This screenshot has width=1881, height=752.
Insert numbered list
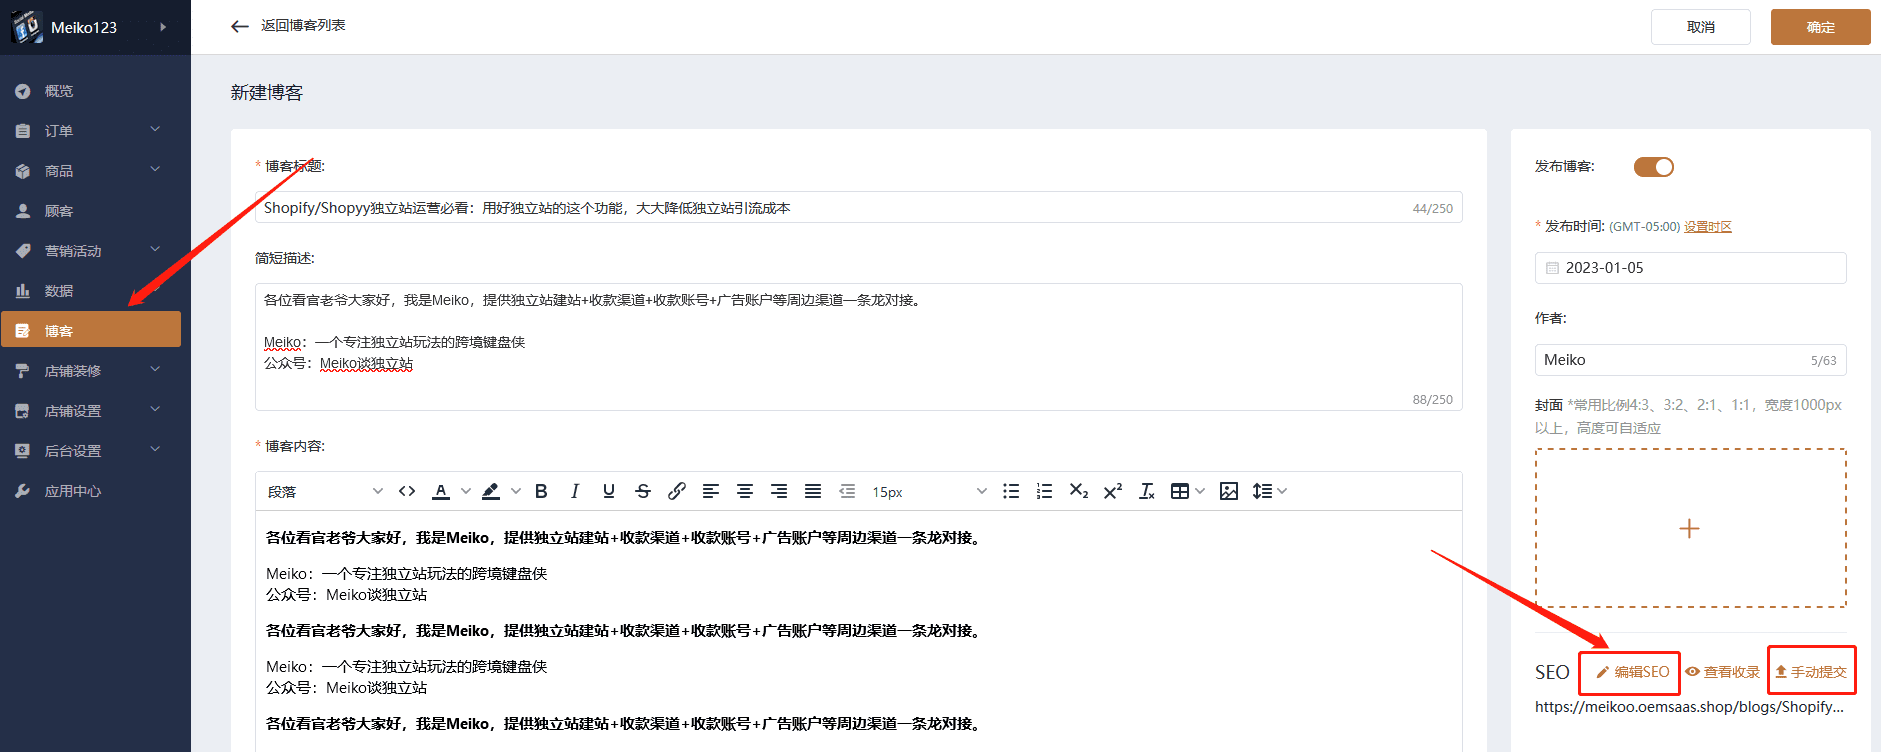(x=1045, y=491)
